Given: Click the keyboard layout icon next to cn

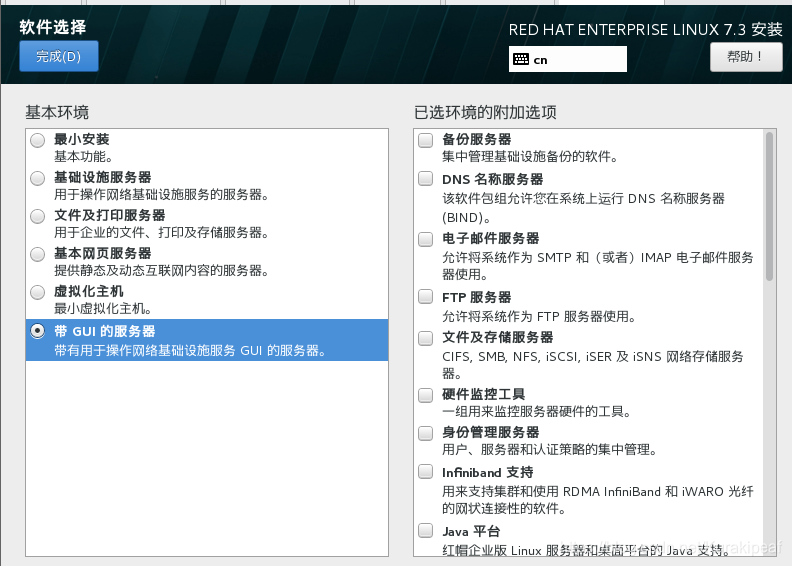Looking at the screenshot, I should 521,60.
